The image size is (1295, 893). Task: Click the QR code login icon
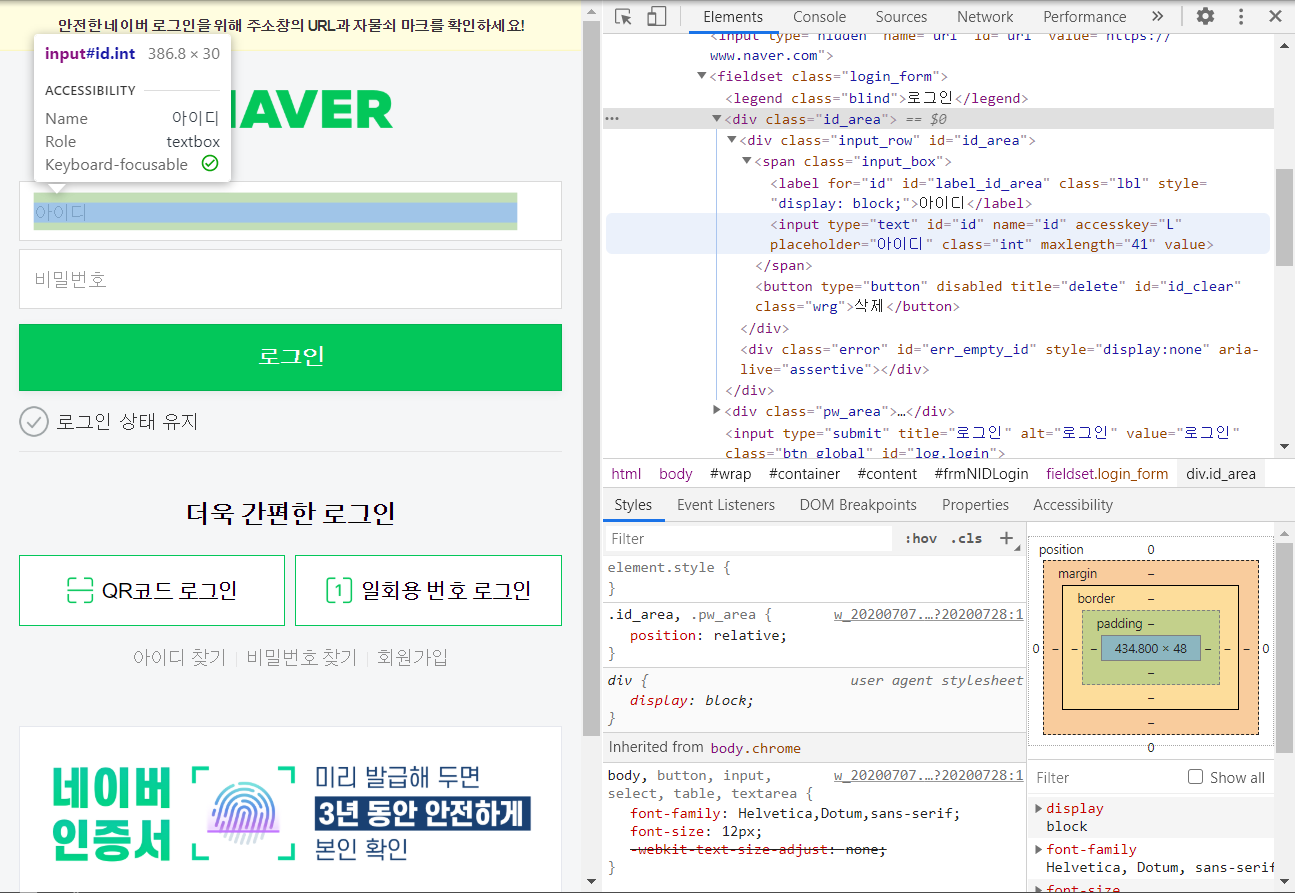79,590
